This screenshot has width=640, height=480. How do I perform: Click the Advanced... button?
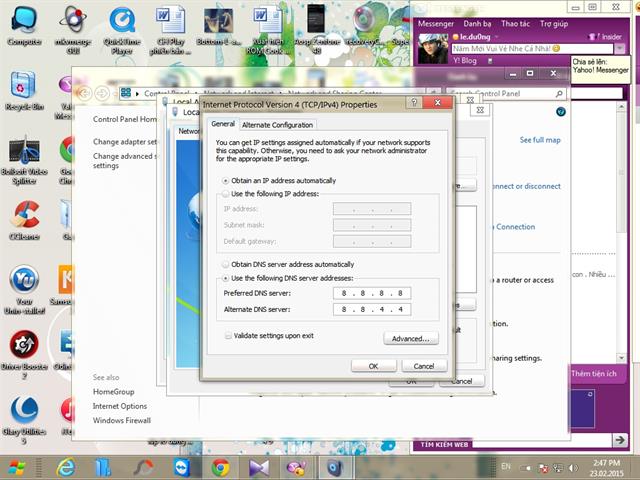(410, 339)
